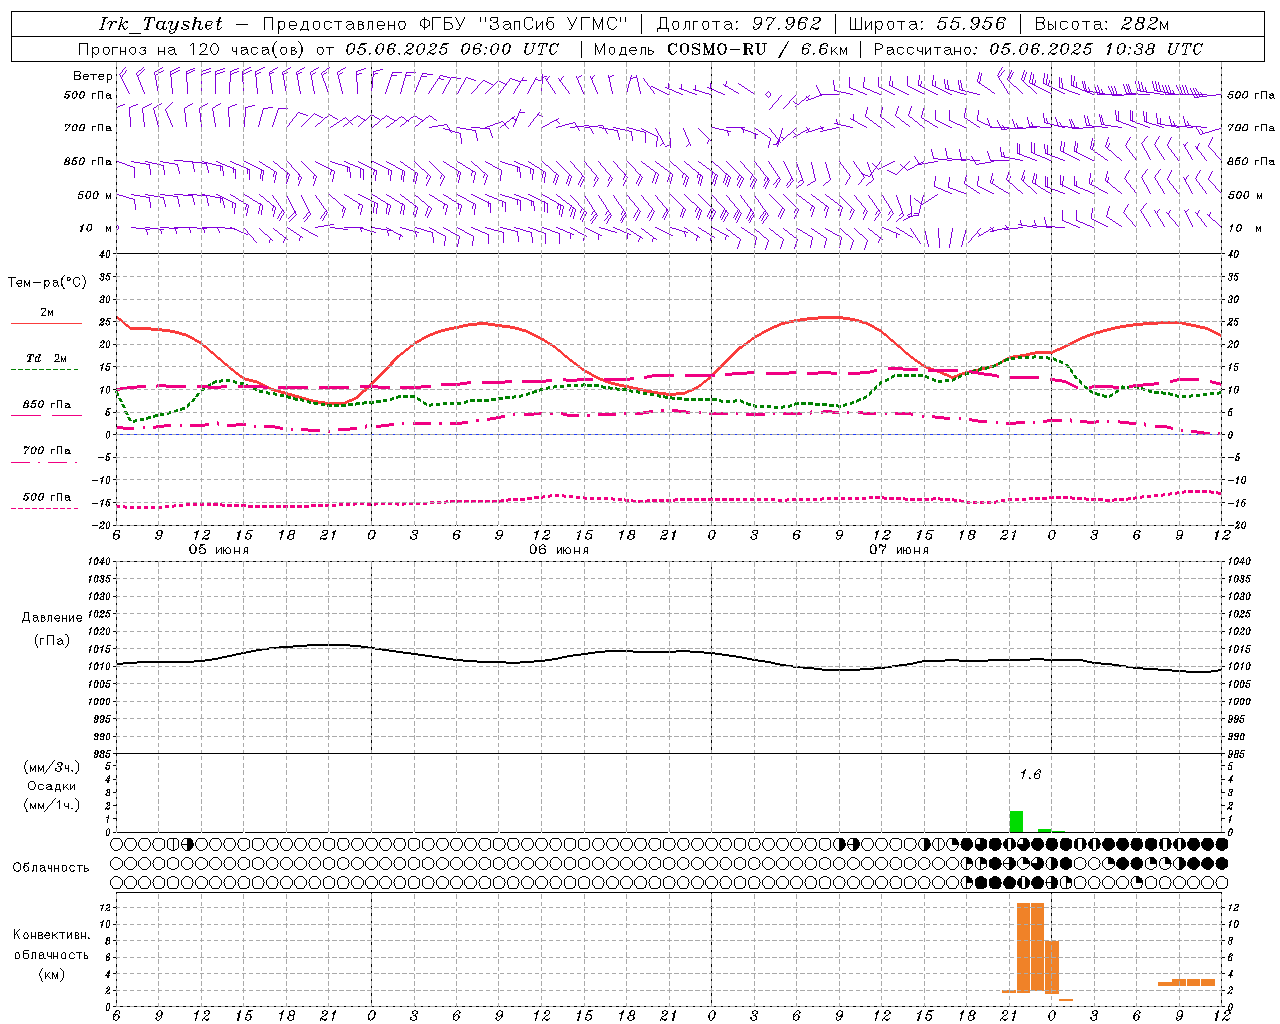Image resolution: width=1280 pixels, height=1024 pixels.
Task: Select the 'Осадки' precipitation panel label
Action: point(51,786)
